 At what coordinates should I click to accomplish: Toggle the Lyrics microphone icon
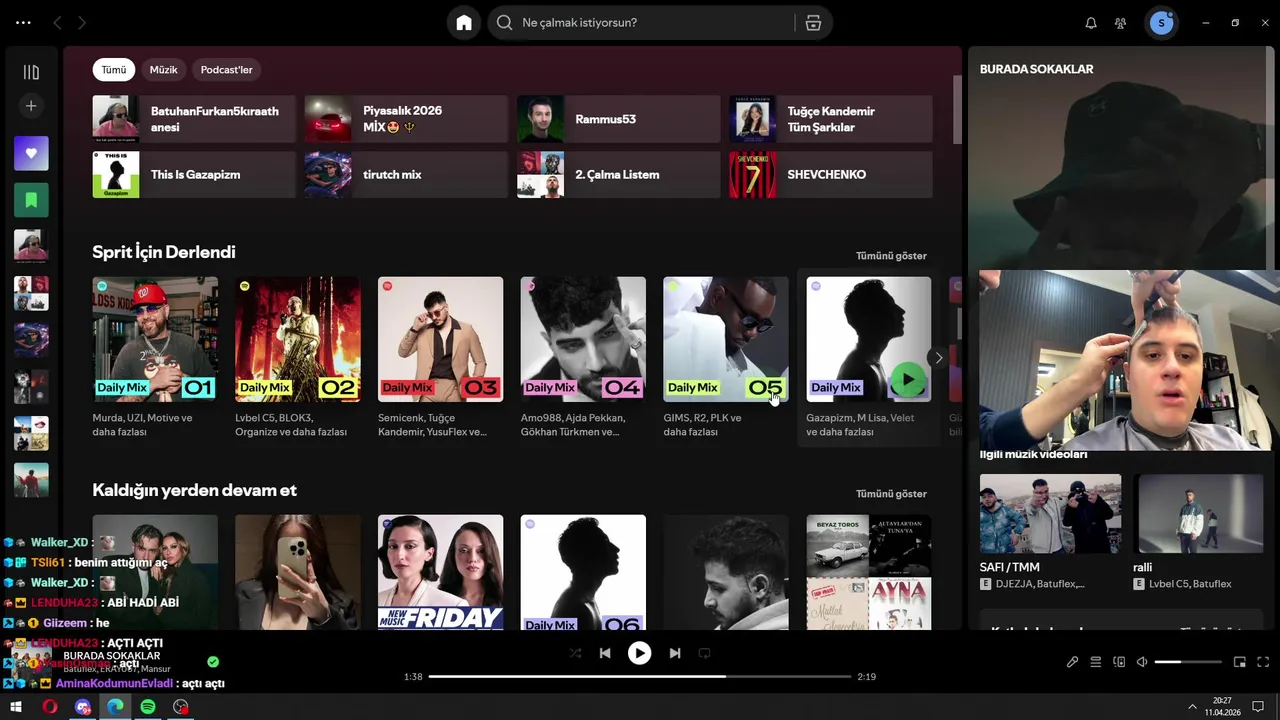pos(1072,662)
